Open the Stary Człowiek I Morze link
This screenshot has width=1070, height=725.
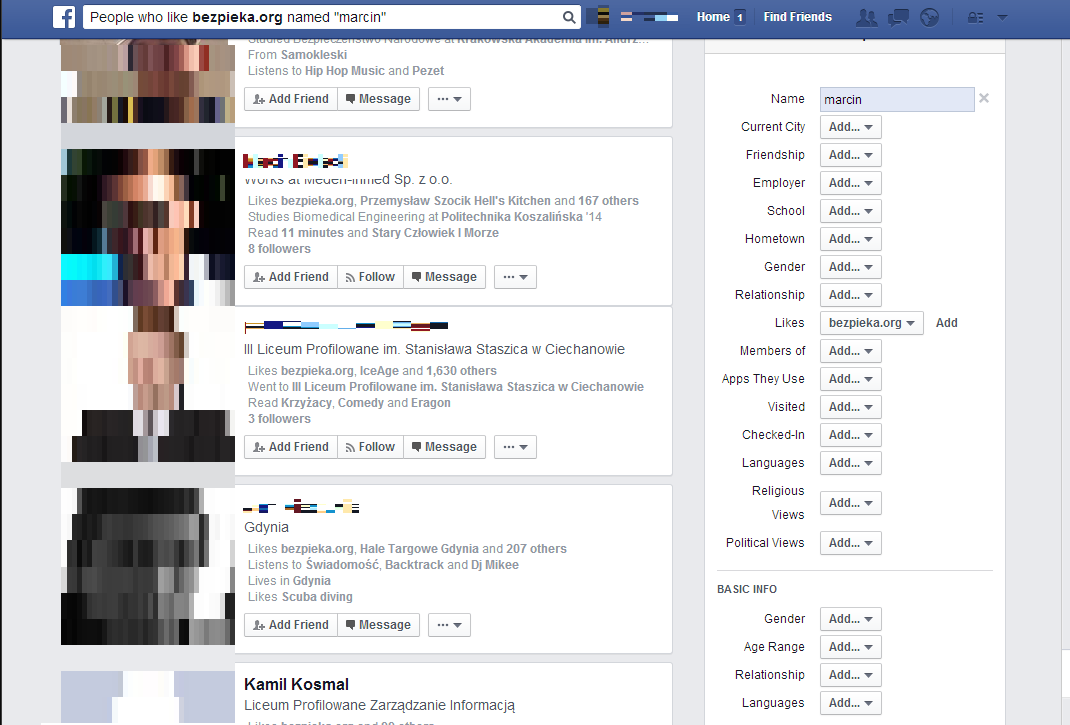pos(435,233)
